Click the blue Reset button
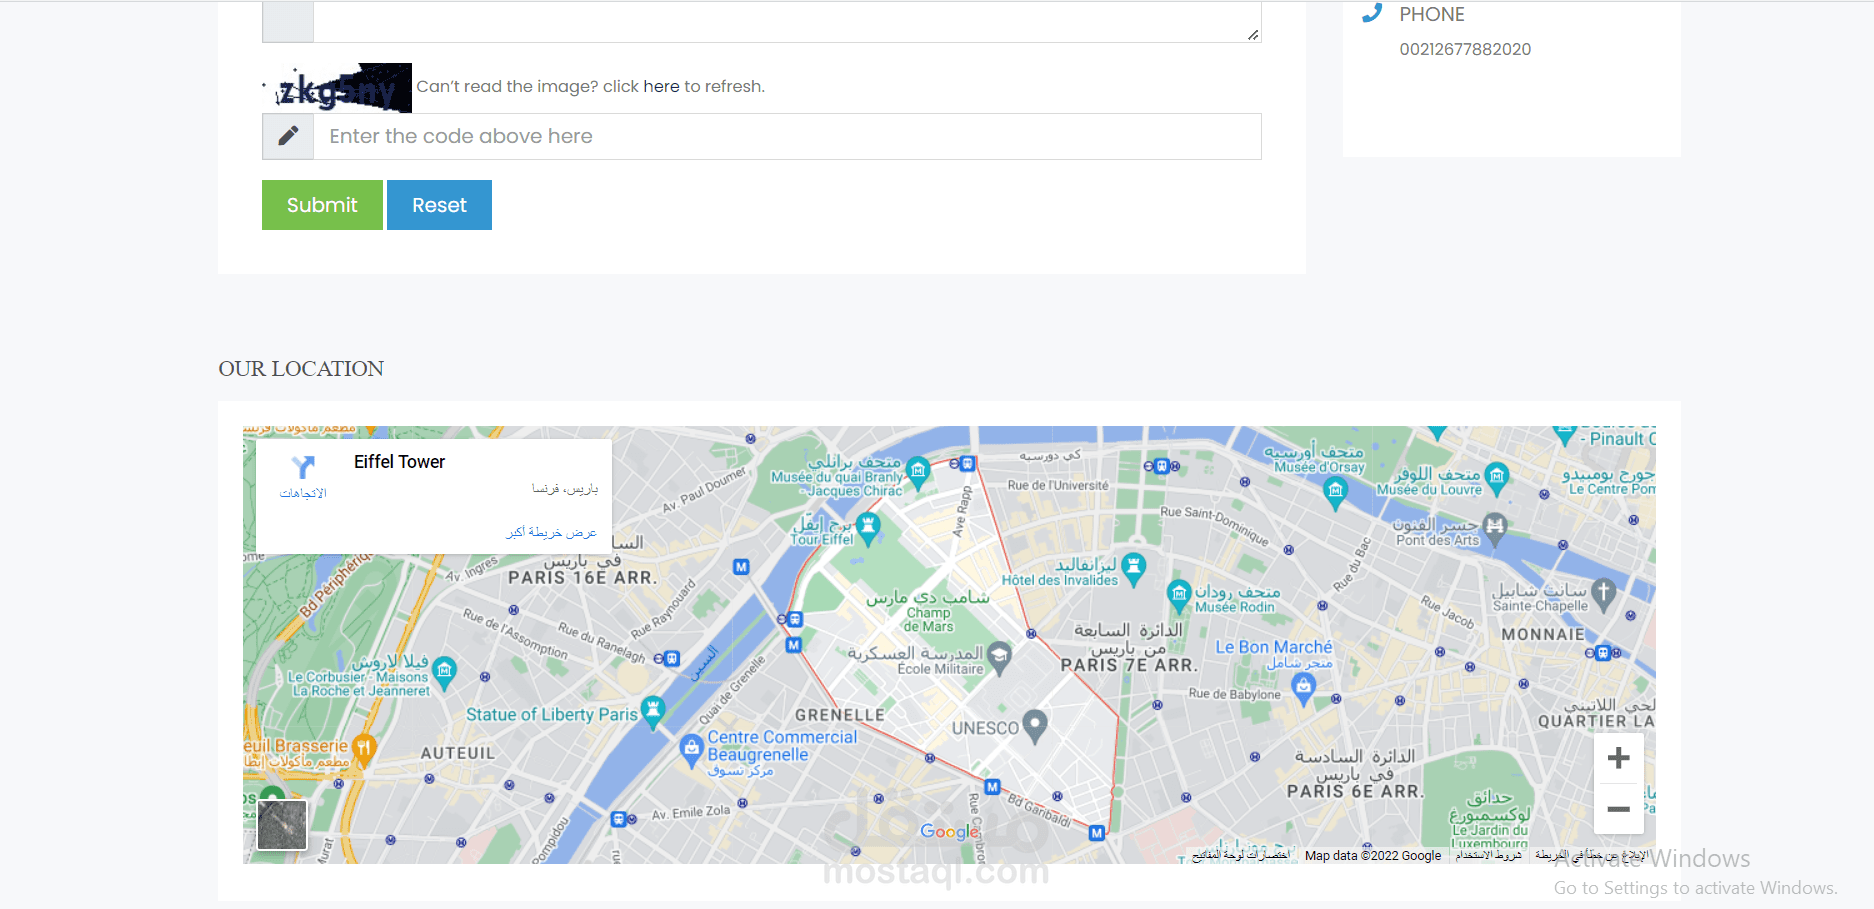This screenshot has height=909, width=1874. tap(439, 205)
